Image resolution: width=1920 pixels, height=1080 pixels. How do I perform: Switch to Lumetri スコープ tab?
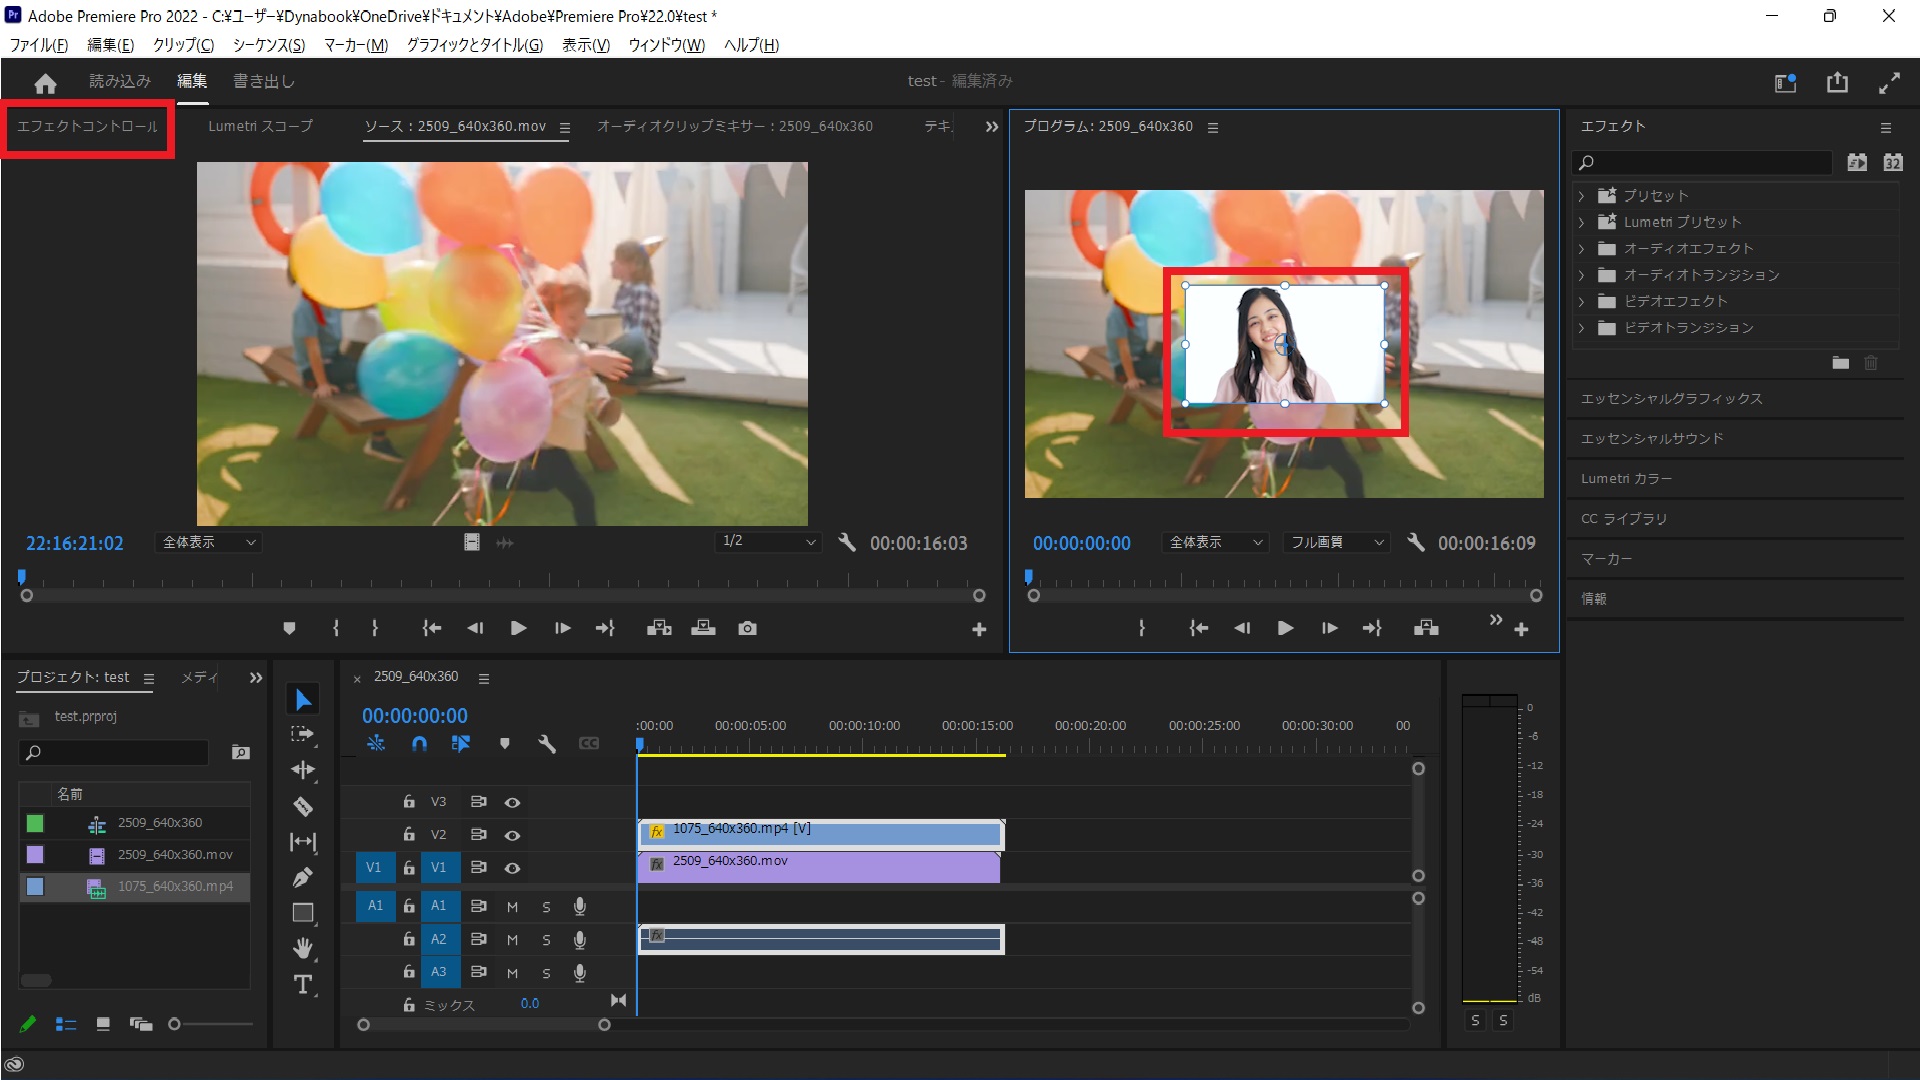point(260,126)
